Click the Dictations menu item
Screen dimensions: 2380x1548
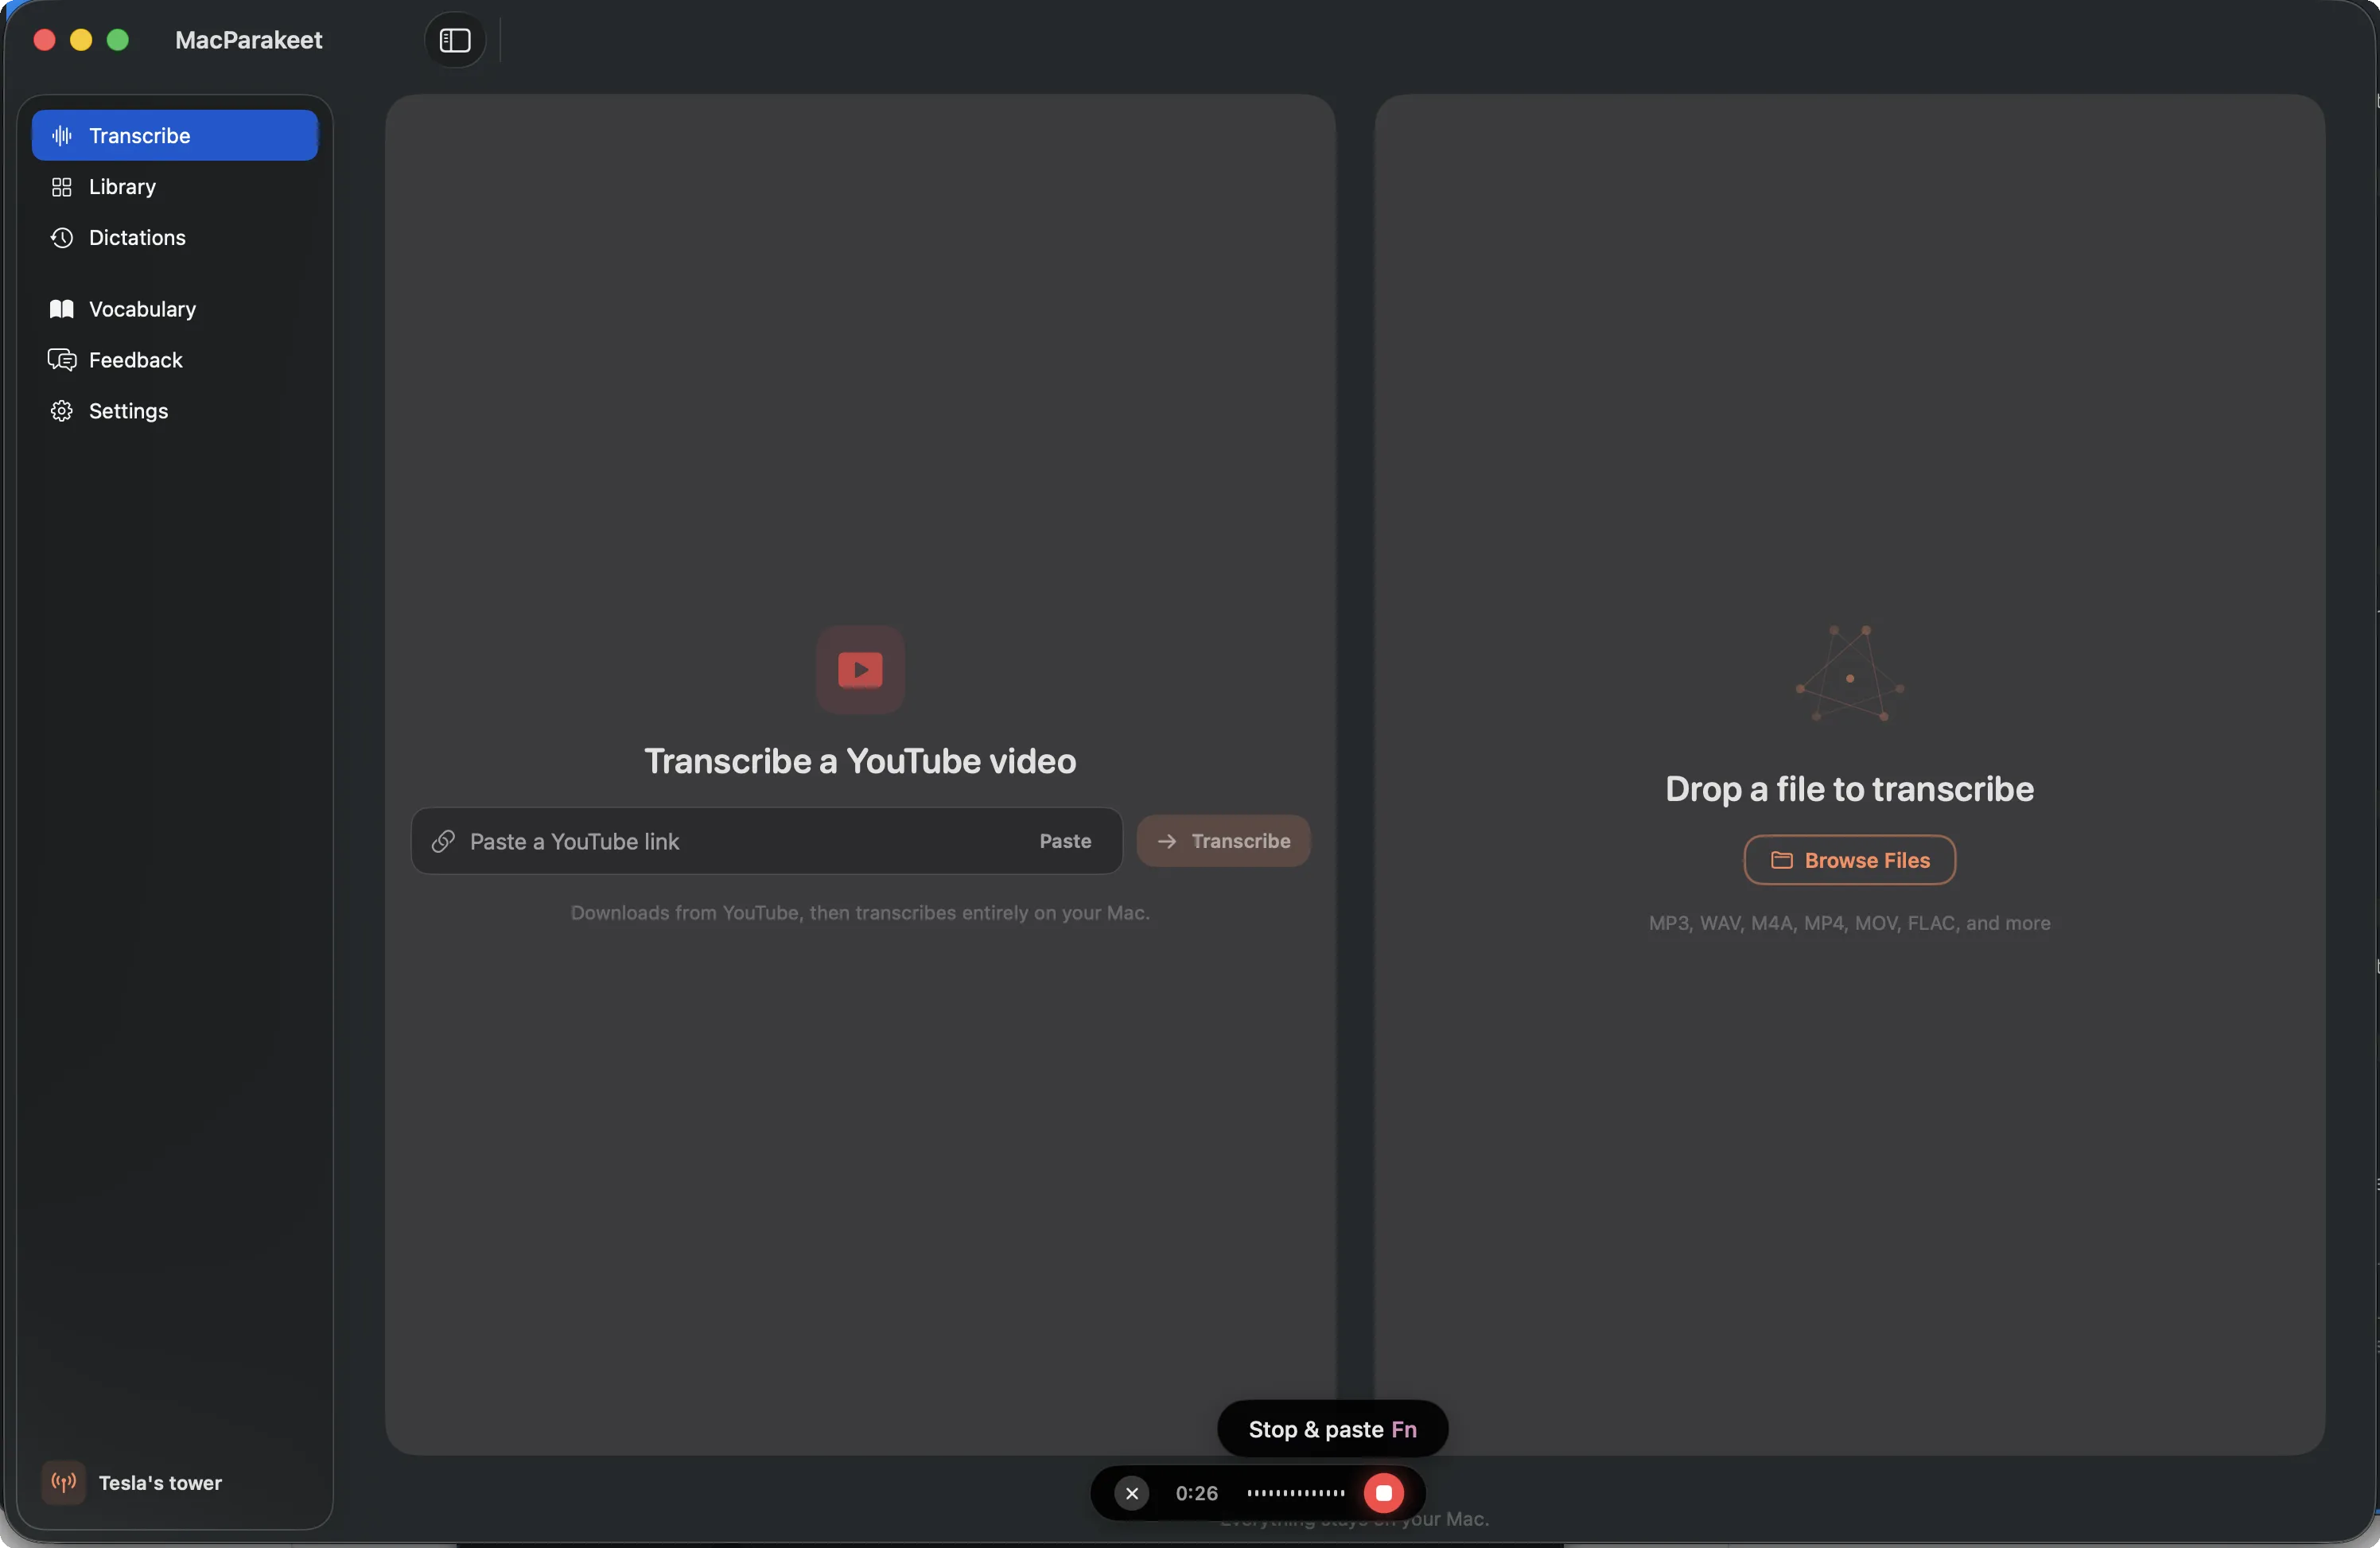[137, 238]
